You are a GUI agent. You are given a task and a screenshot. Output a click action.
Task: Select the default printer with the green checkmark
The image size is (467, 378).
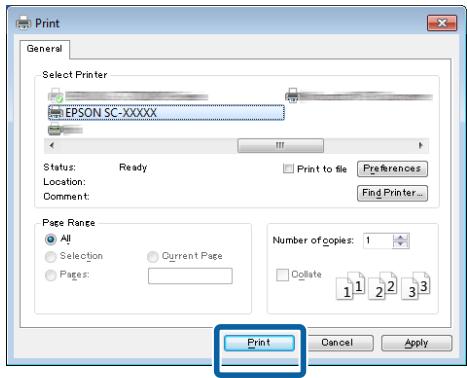tap(128, 96)
